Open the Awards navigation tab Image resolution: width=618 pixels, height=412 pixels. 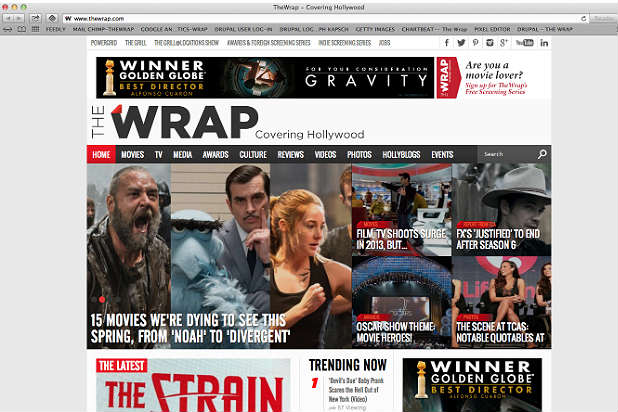[215, 155]
